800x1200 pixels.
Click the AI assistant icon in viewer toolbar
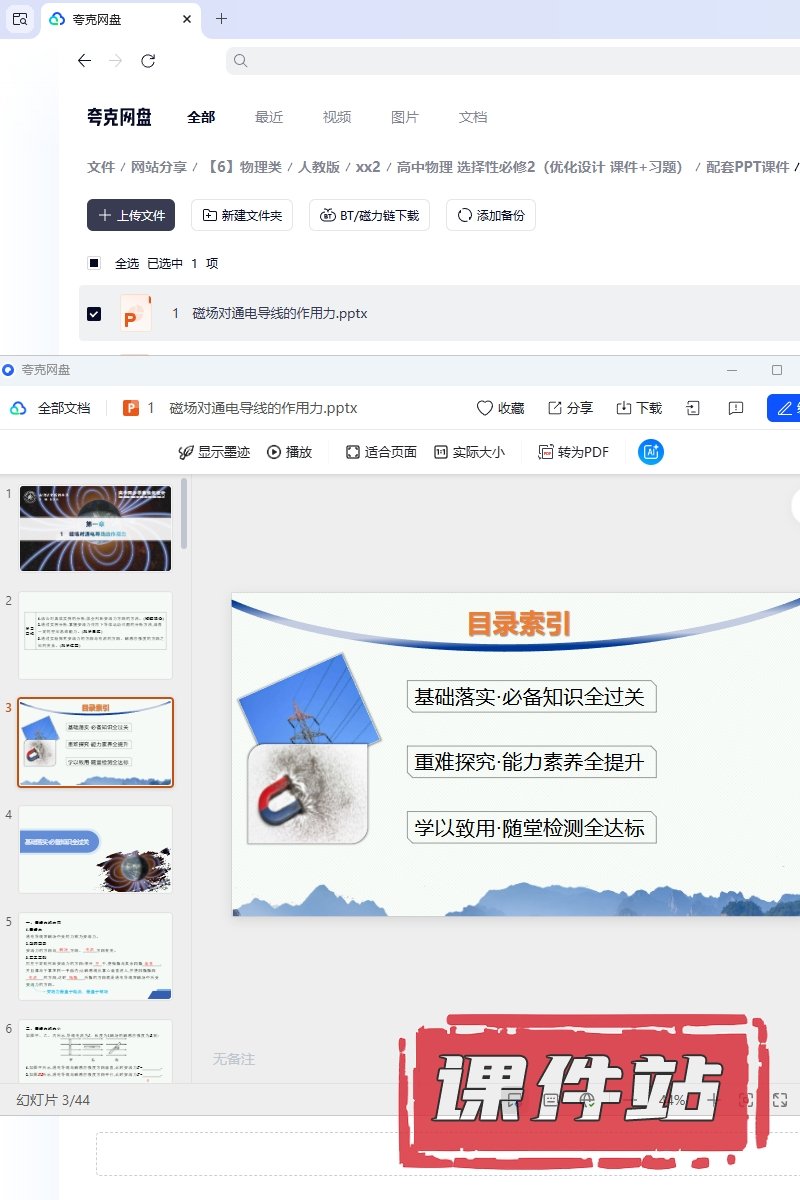point(651,452)
